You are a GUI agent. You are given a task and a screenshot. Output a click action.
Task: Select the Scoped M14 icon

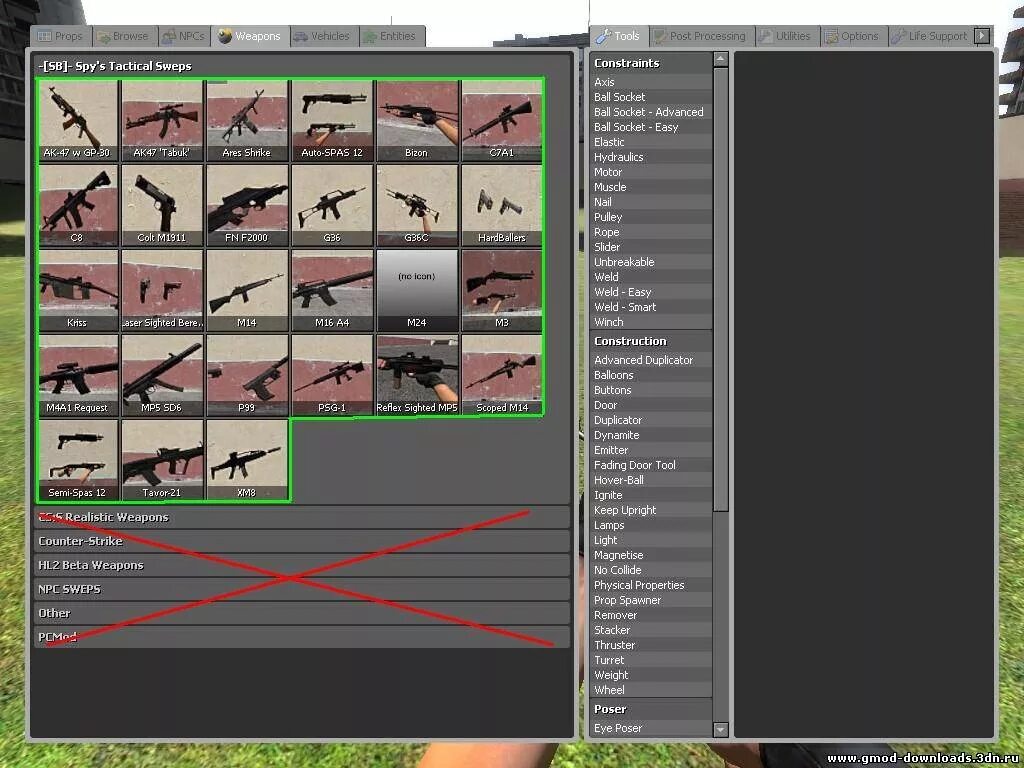click(x=502, y=376)
